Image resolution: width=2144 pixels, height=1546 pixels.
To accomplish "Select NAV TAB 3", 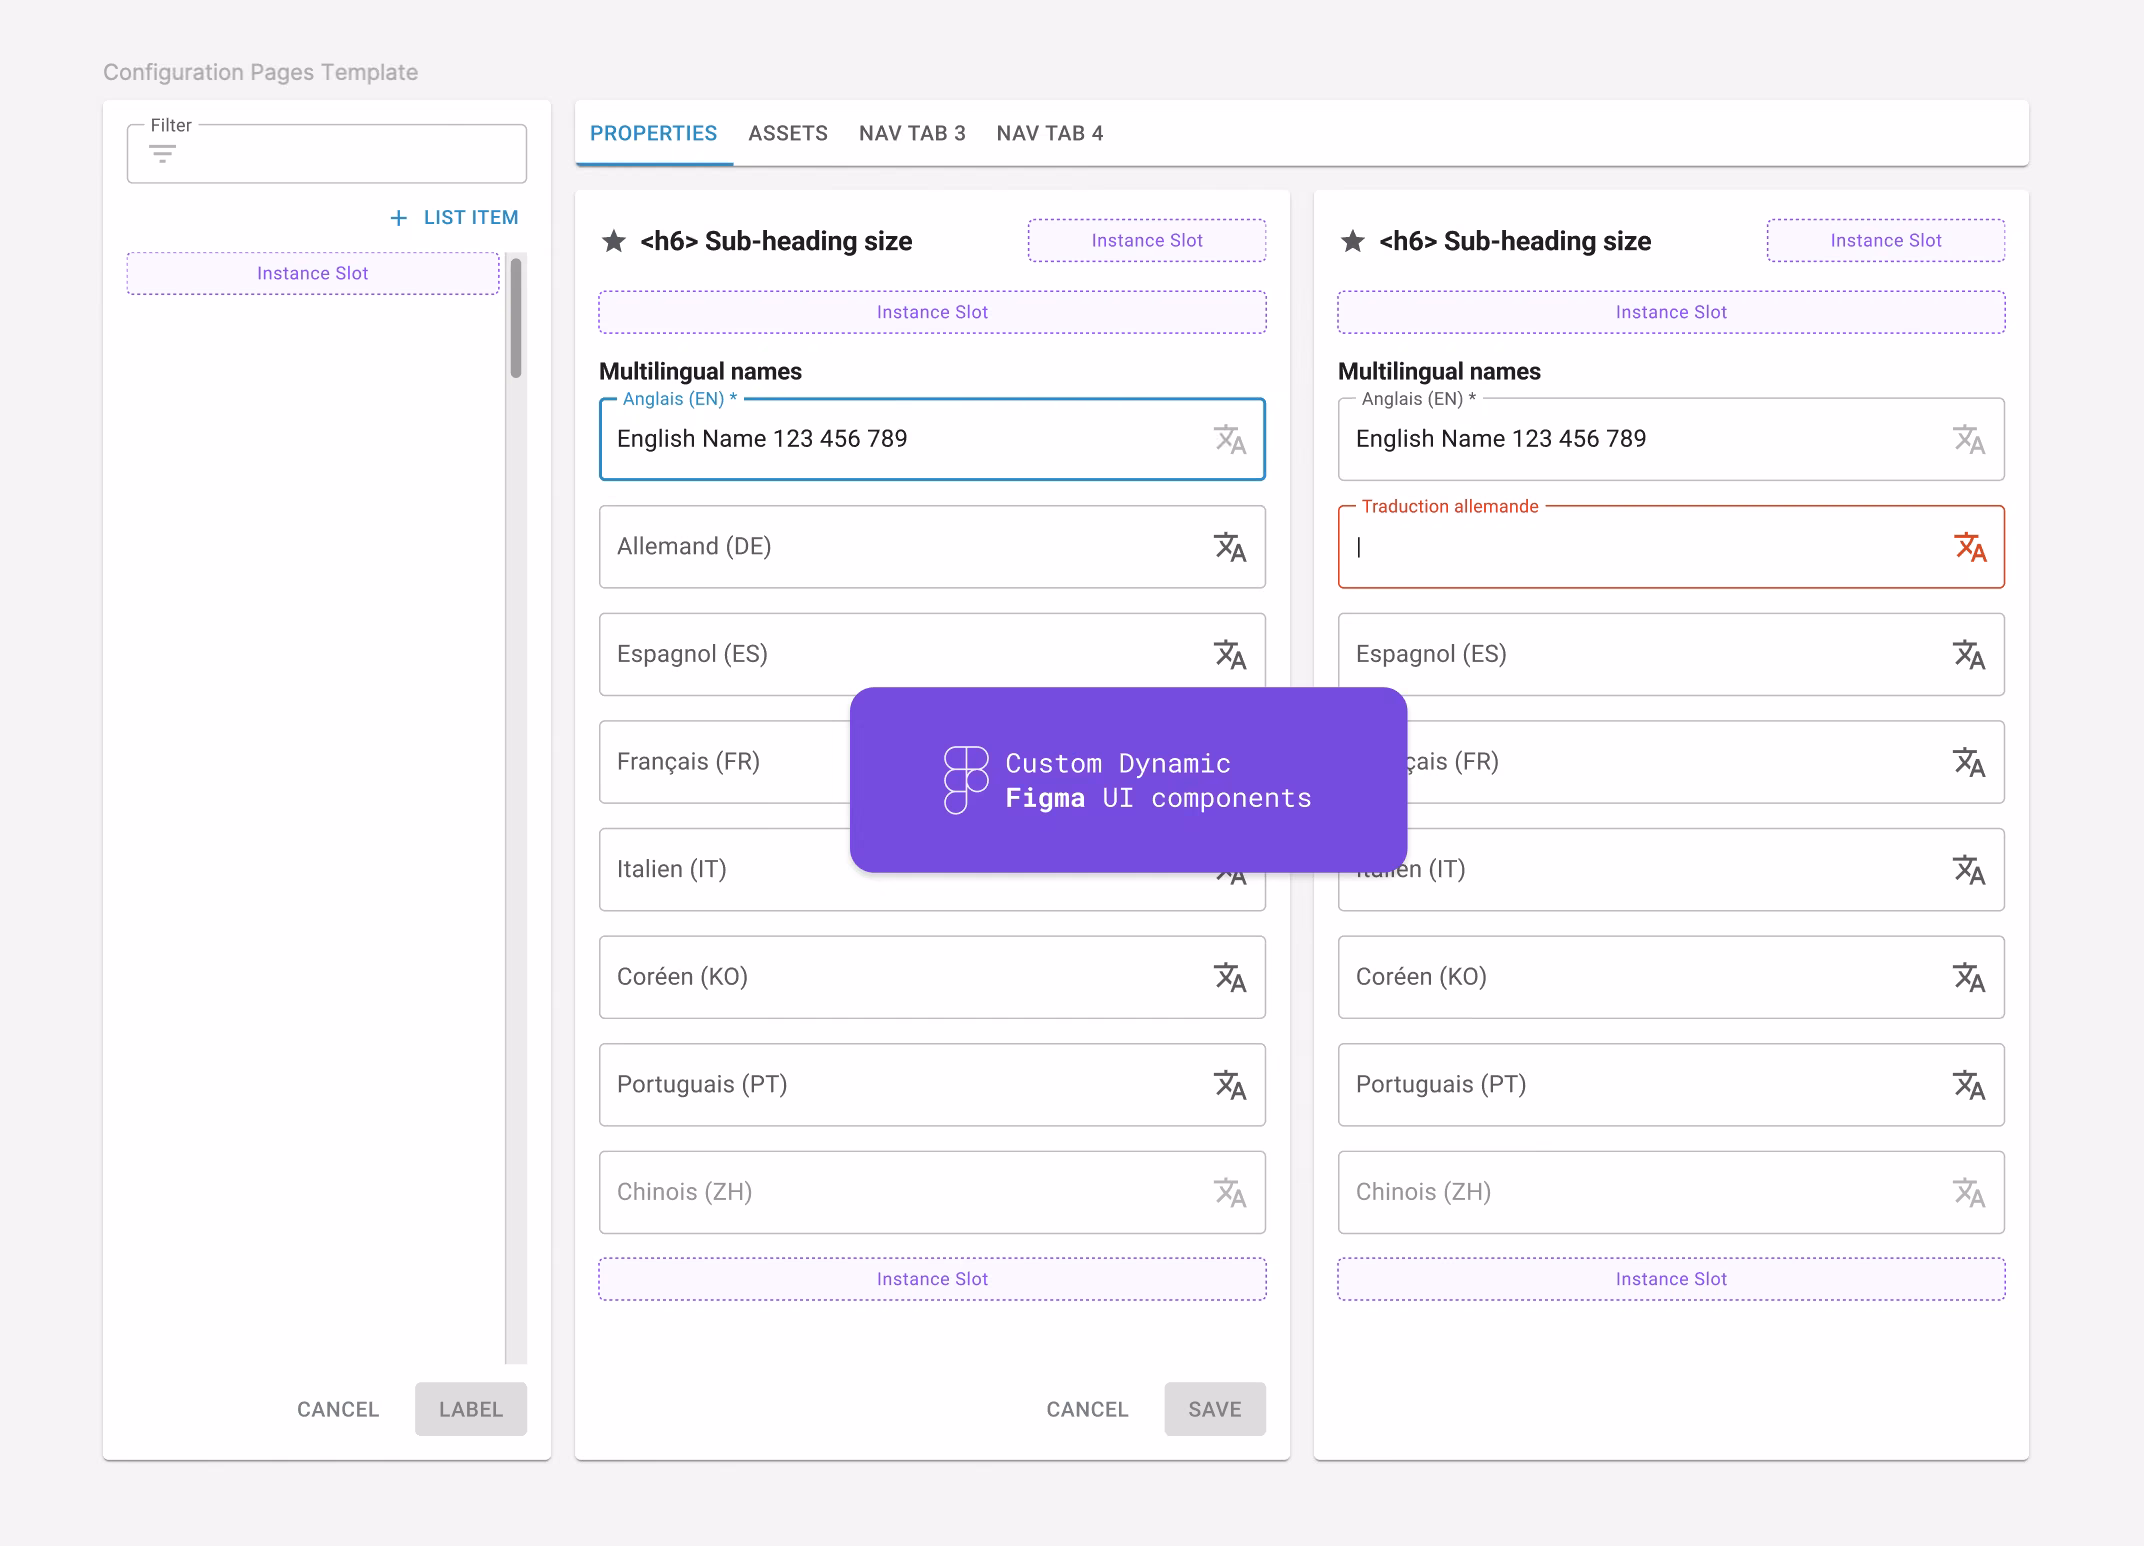I will [x=912, y=133].
